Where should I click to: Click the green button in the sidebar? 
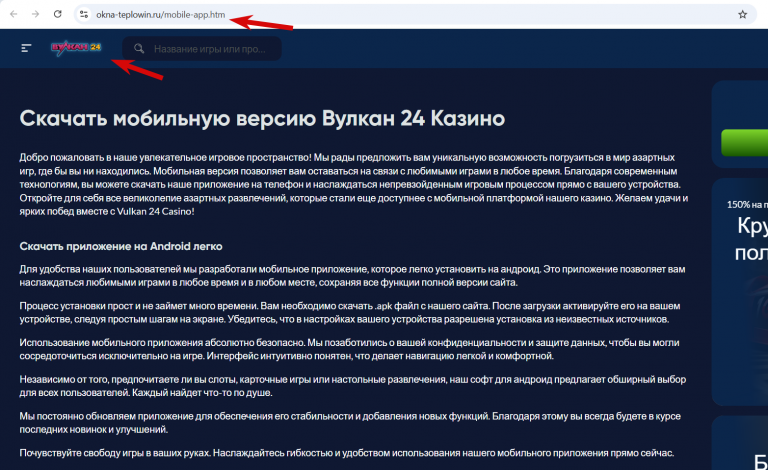744,143
